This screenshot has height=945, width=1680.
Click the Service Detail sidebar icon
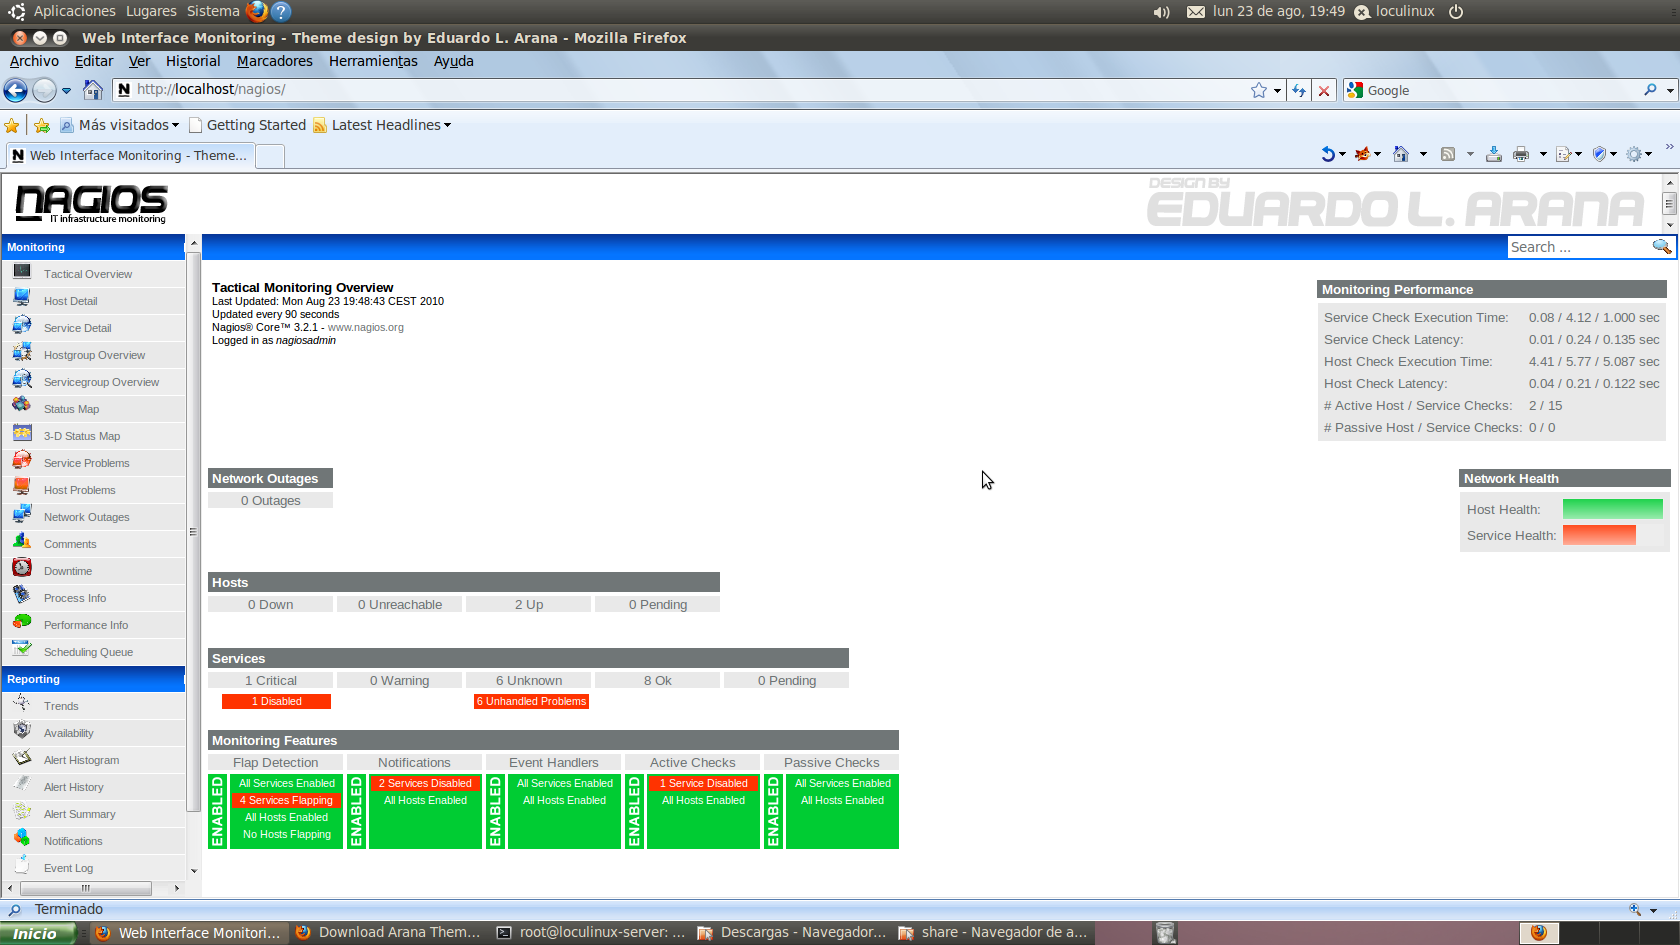tap(22, 326)
